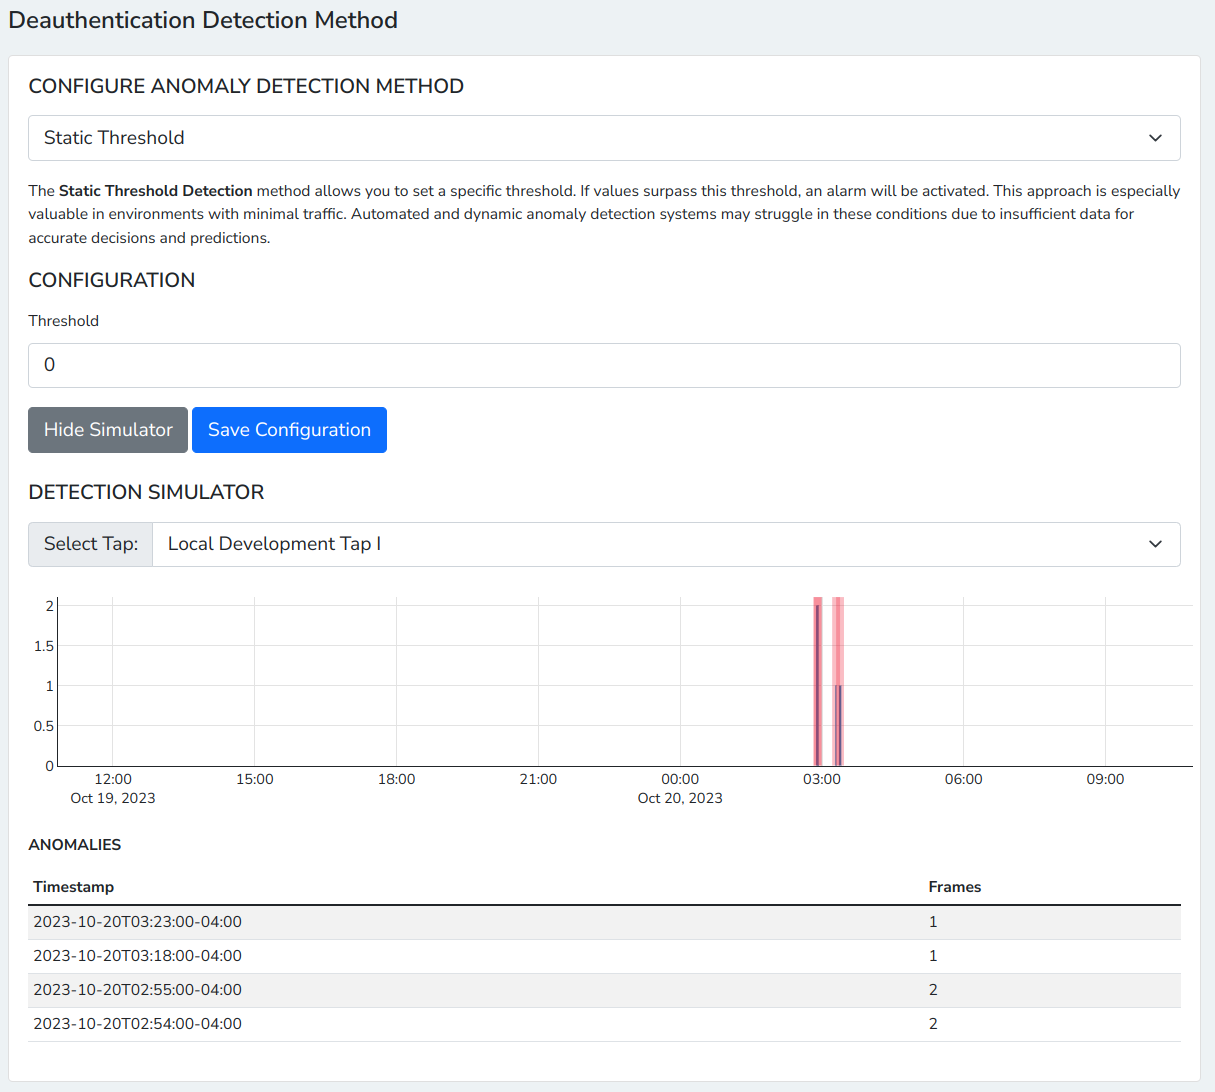Hide the detection simulator
Image resolution: width=1215 pixels, height=1092 pixels.
107,429
